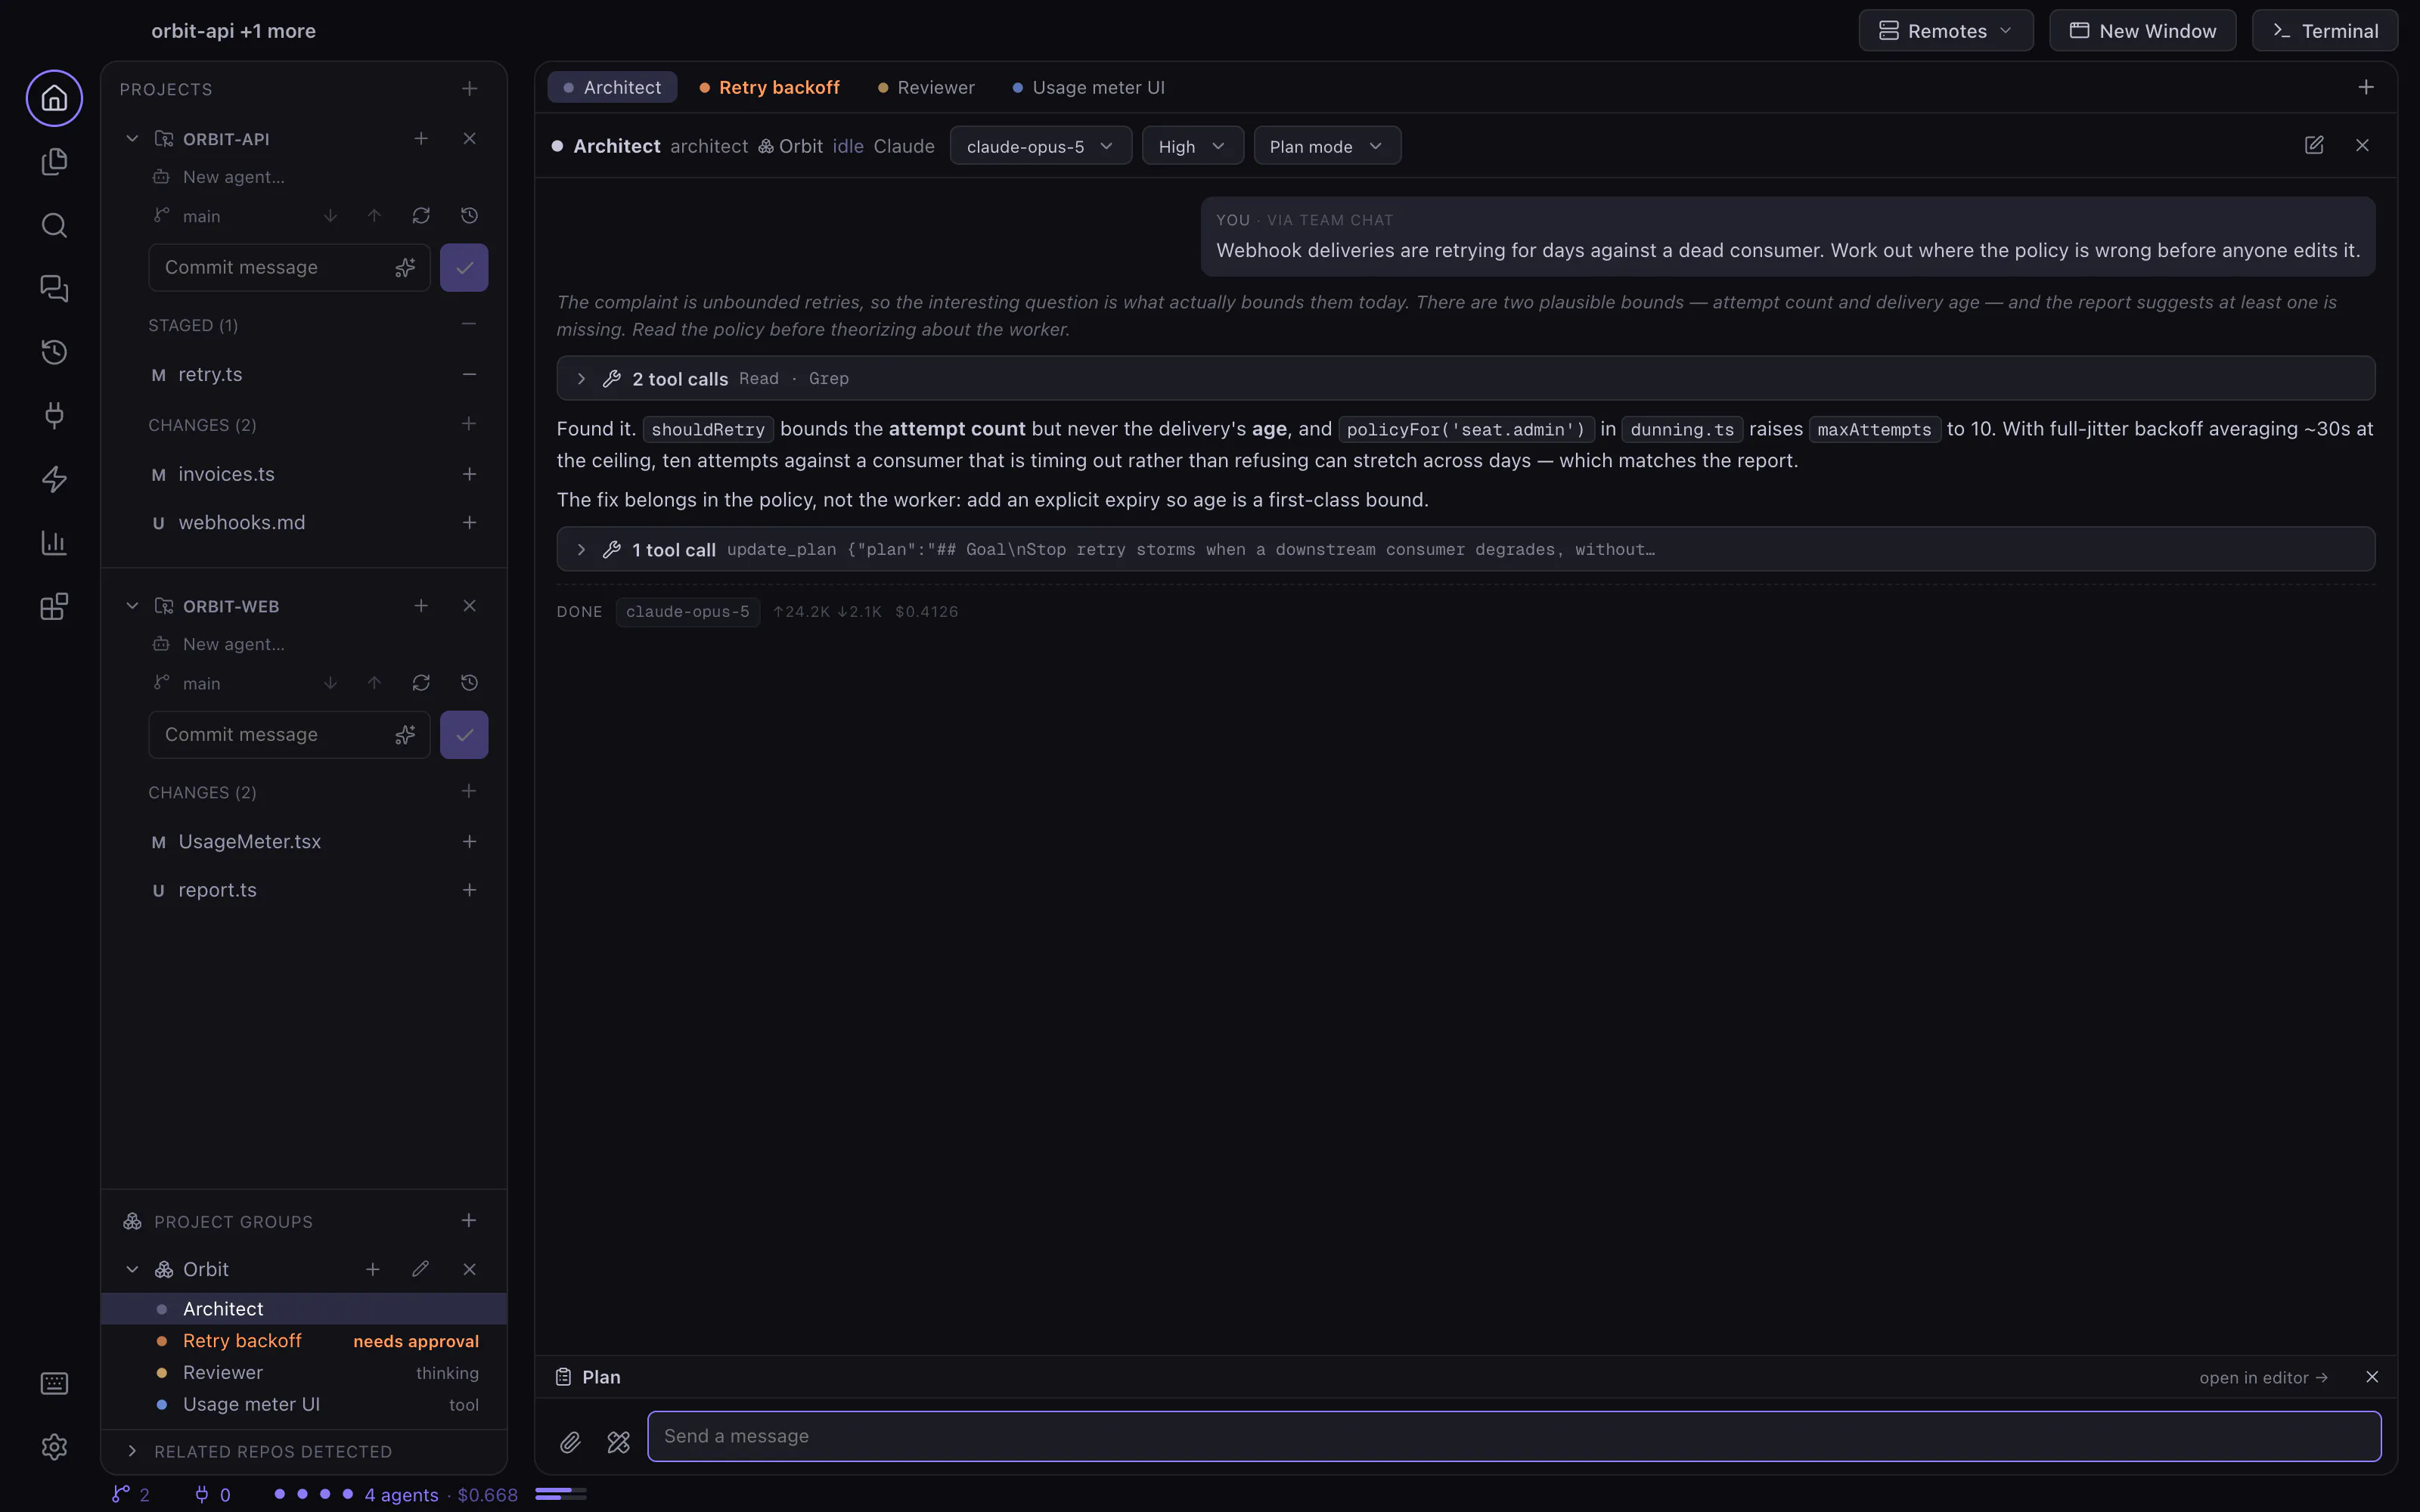Add a new agent tab plus icon

coord(2366,88)
